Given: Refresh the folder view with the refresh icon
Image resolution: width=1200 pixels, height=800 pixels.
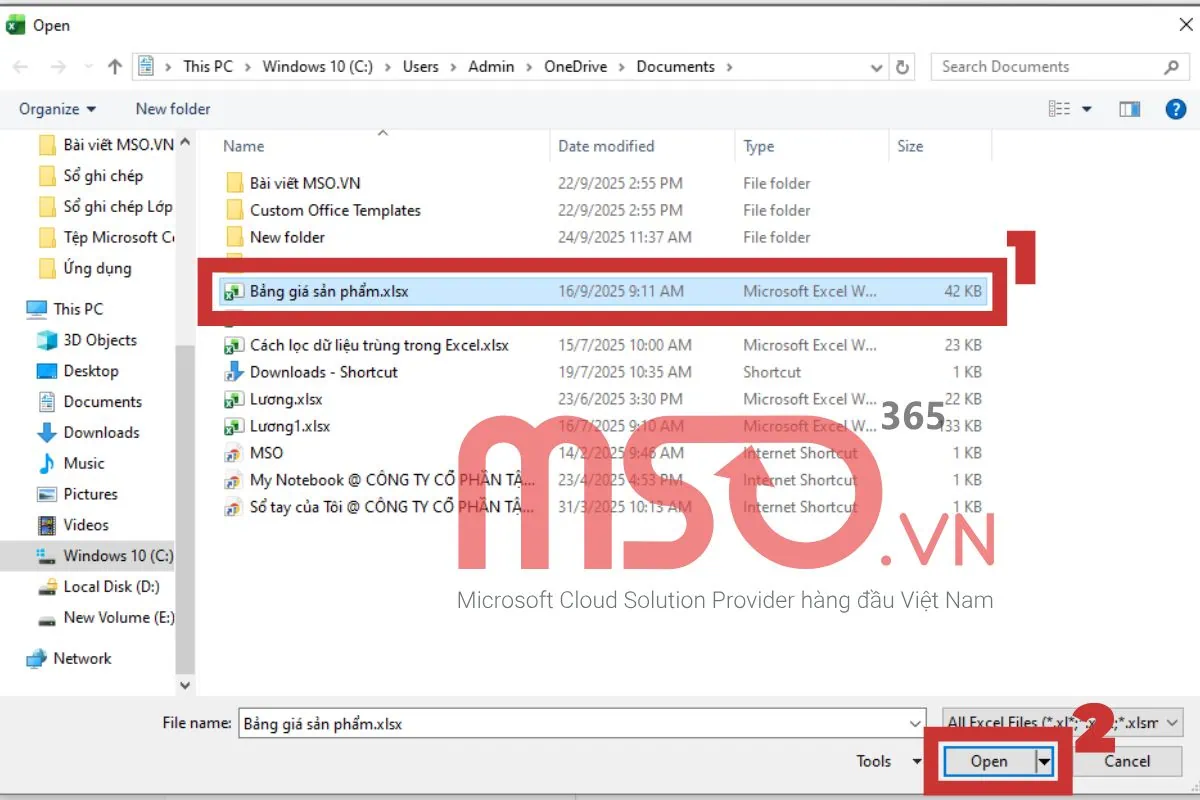Looking at the screenshot, I should pyautogui.click(x=902, y=66).
